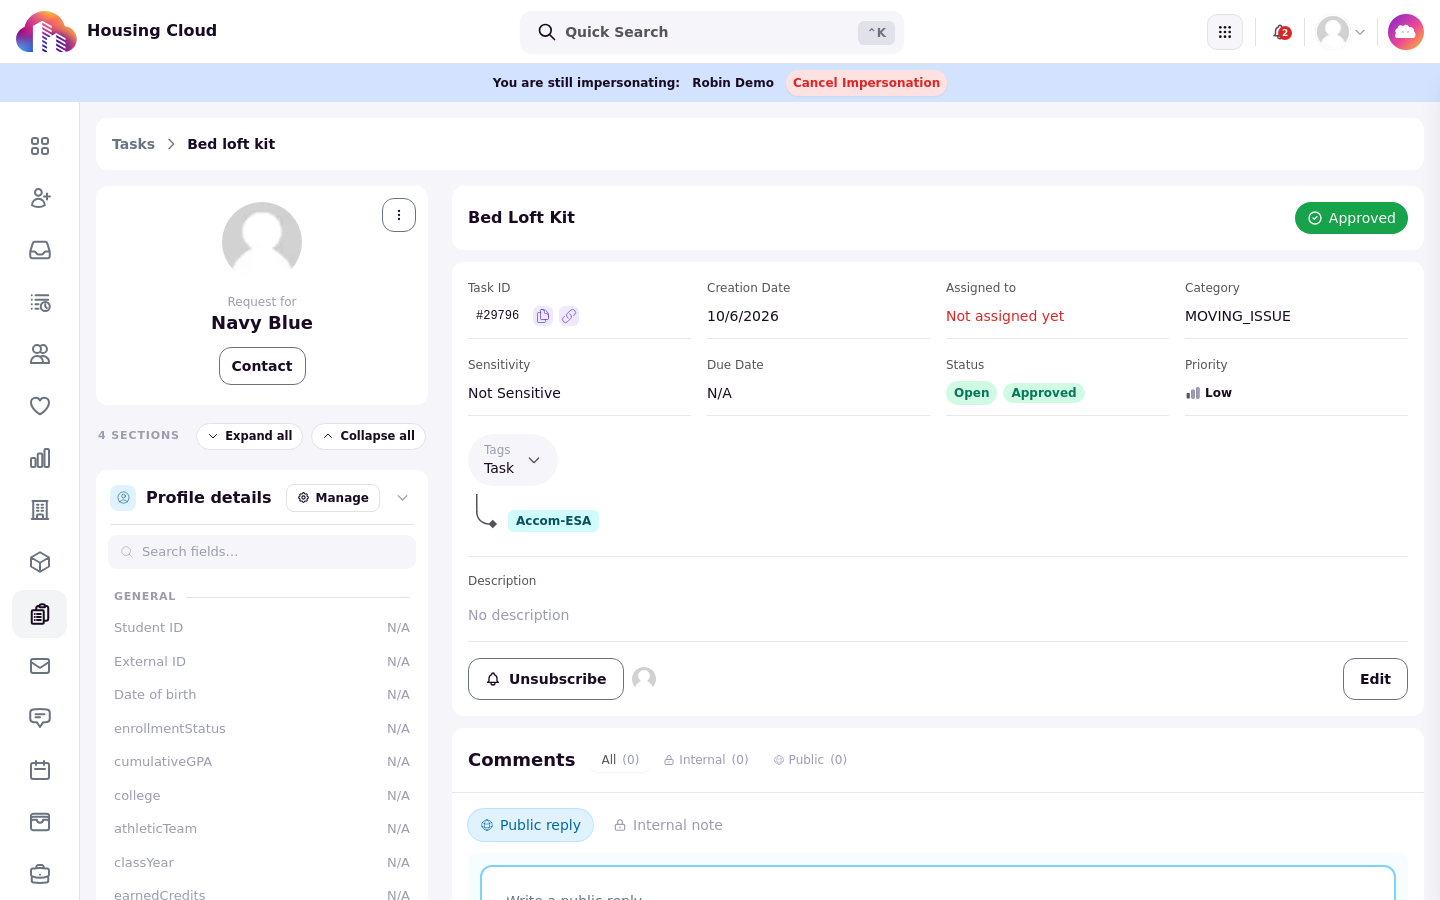Image resolution: width=1440 pixels, height=900 pixels.
Task: Copy the task ID #29796
Action: [543, 316]
